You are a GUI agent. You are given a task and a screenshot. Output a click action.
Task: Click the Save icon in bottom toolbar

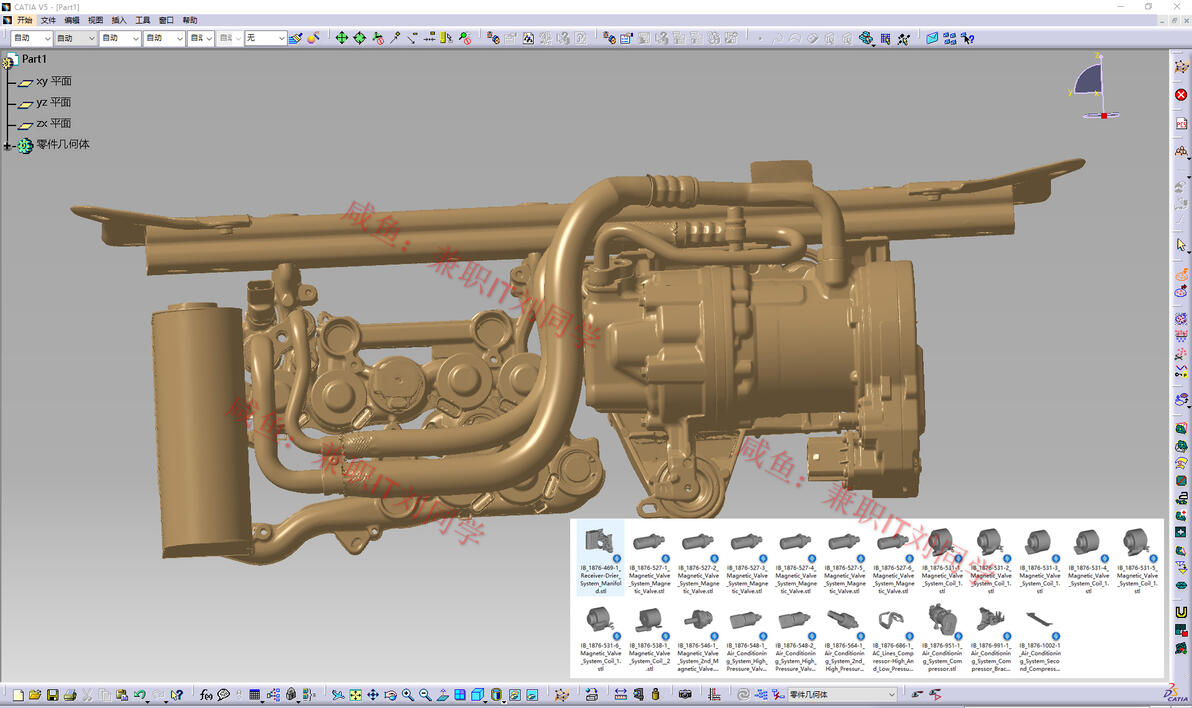click(x=52, y=695)
